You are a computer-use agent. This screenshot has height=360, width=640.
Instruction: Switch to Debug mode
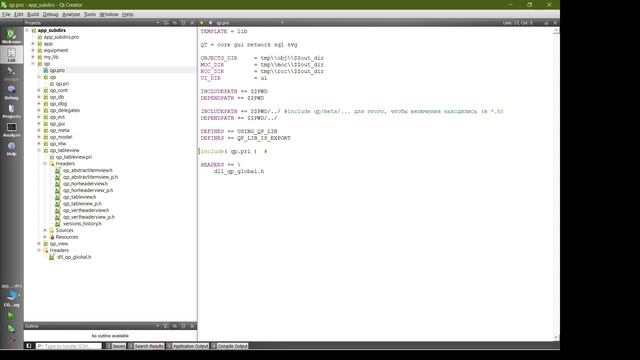11,92
